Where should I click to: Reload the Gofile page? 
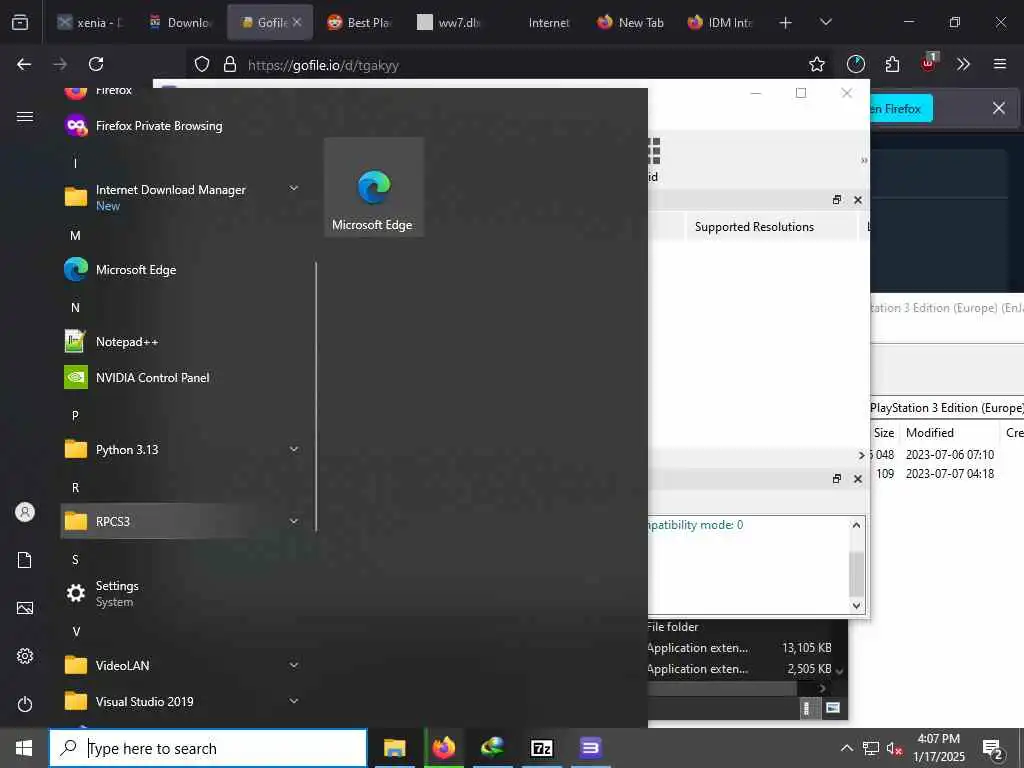coord(96,64)
